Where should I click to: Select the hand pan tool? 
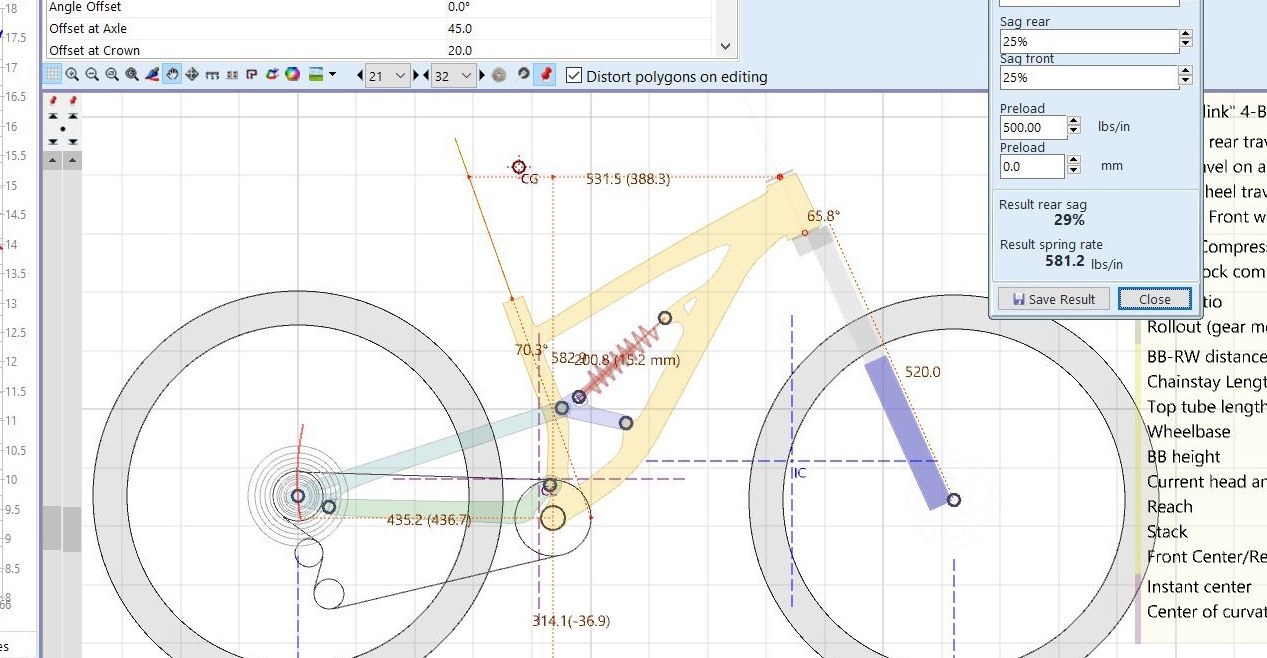pyautogui.click(x=172, y=75)
